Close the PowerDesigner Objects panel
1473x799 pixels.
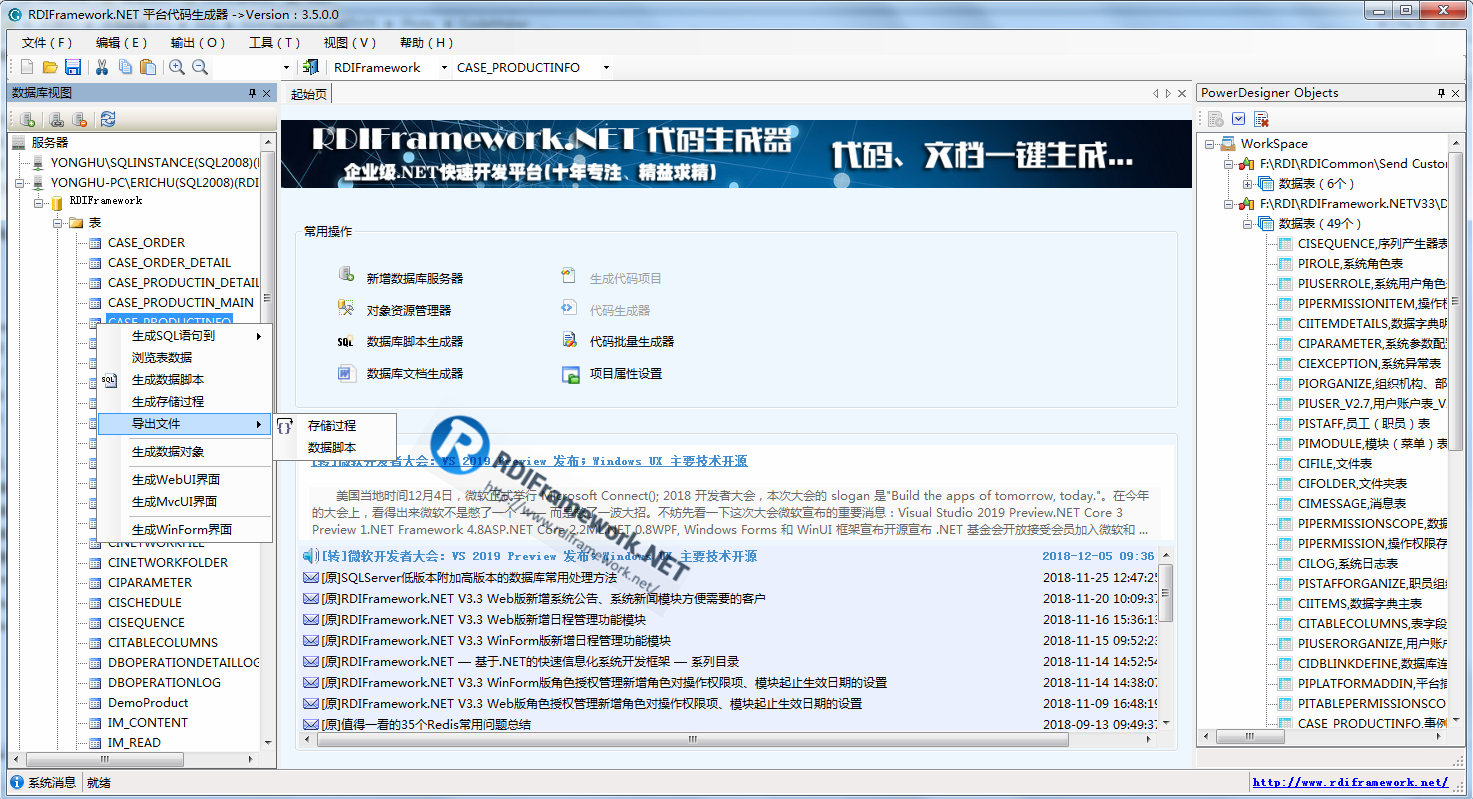[x=1456, y=93]
